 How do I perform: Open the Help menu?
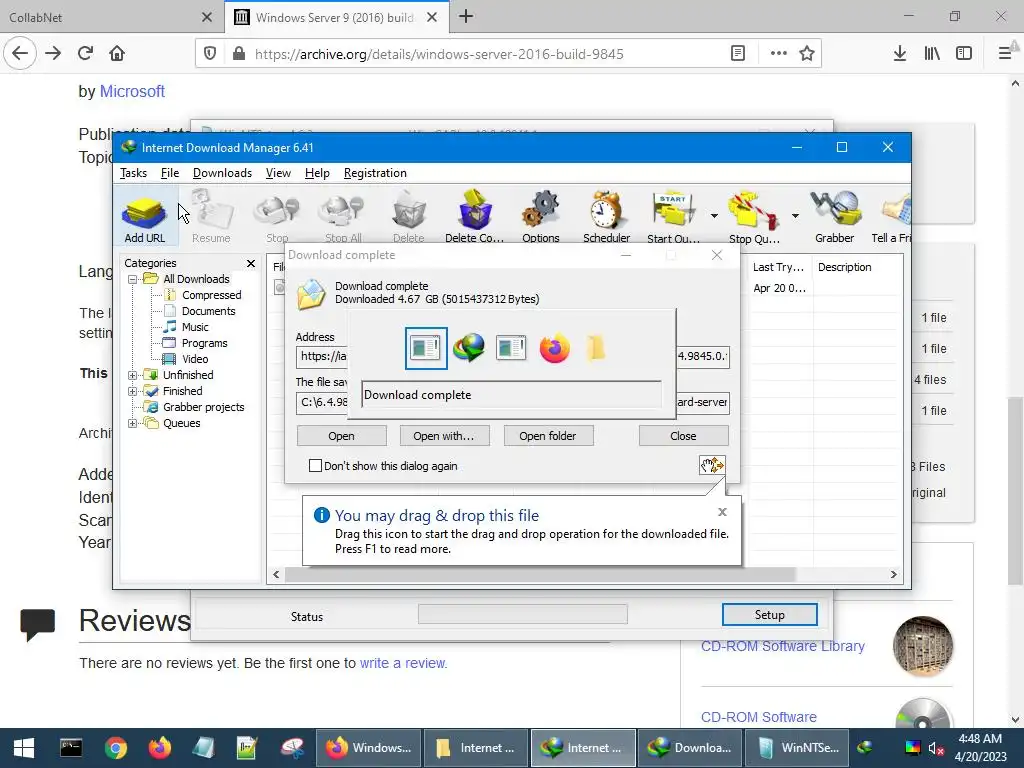pos(317,173)
